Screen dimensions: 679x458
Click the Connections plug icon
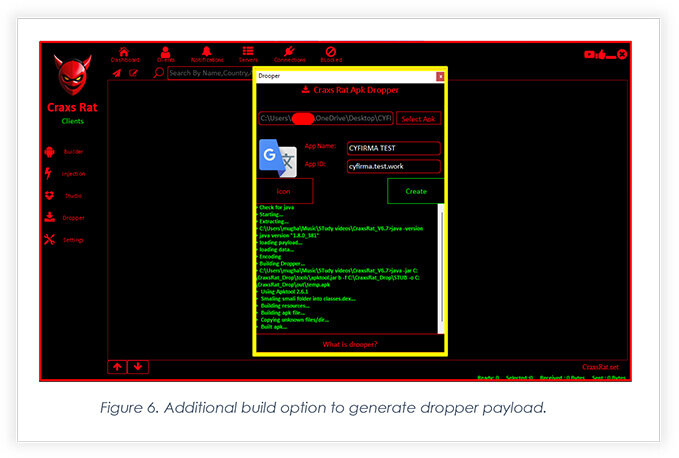[289, 52]
